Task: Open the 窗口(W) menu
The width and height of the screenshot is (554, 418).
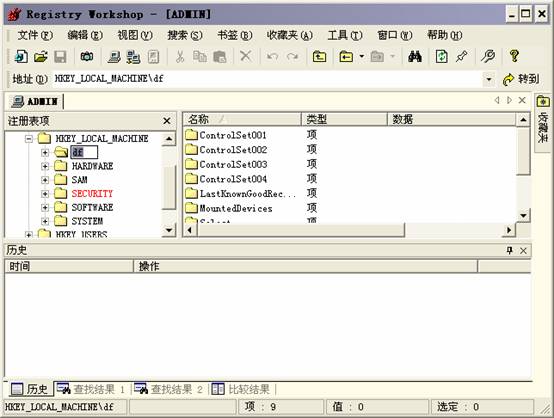Action: pyautogui.click(x=395, y=35)
